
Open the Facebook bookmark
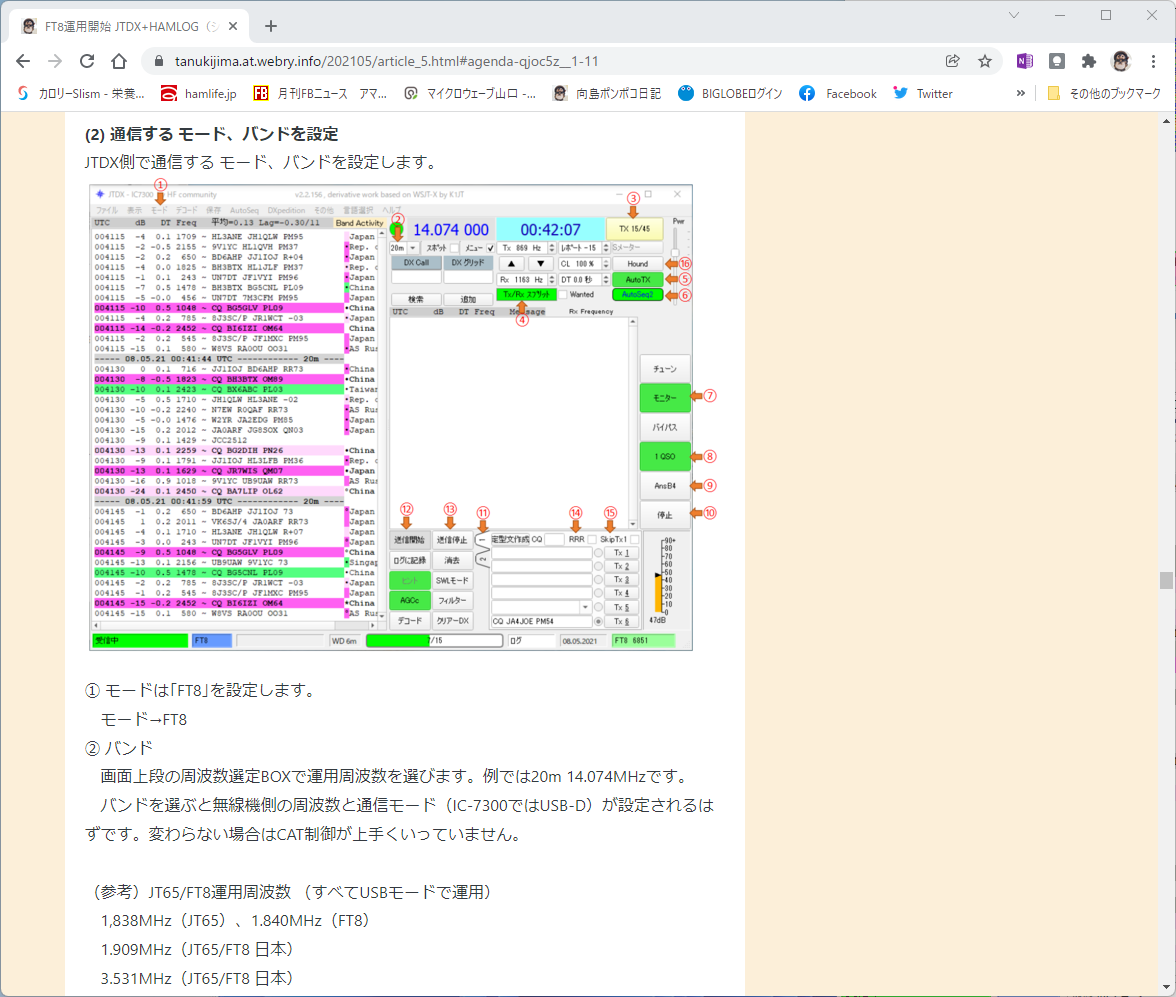pyautogui.click(x=838, y=93)
